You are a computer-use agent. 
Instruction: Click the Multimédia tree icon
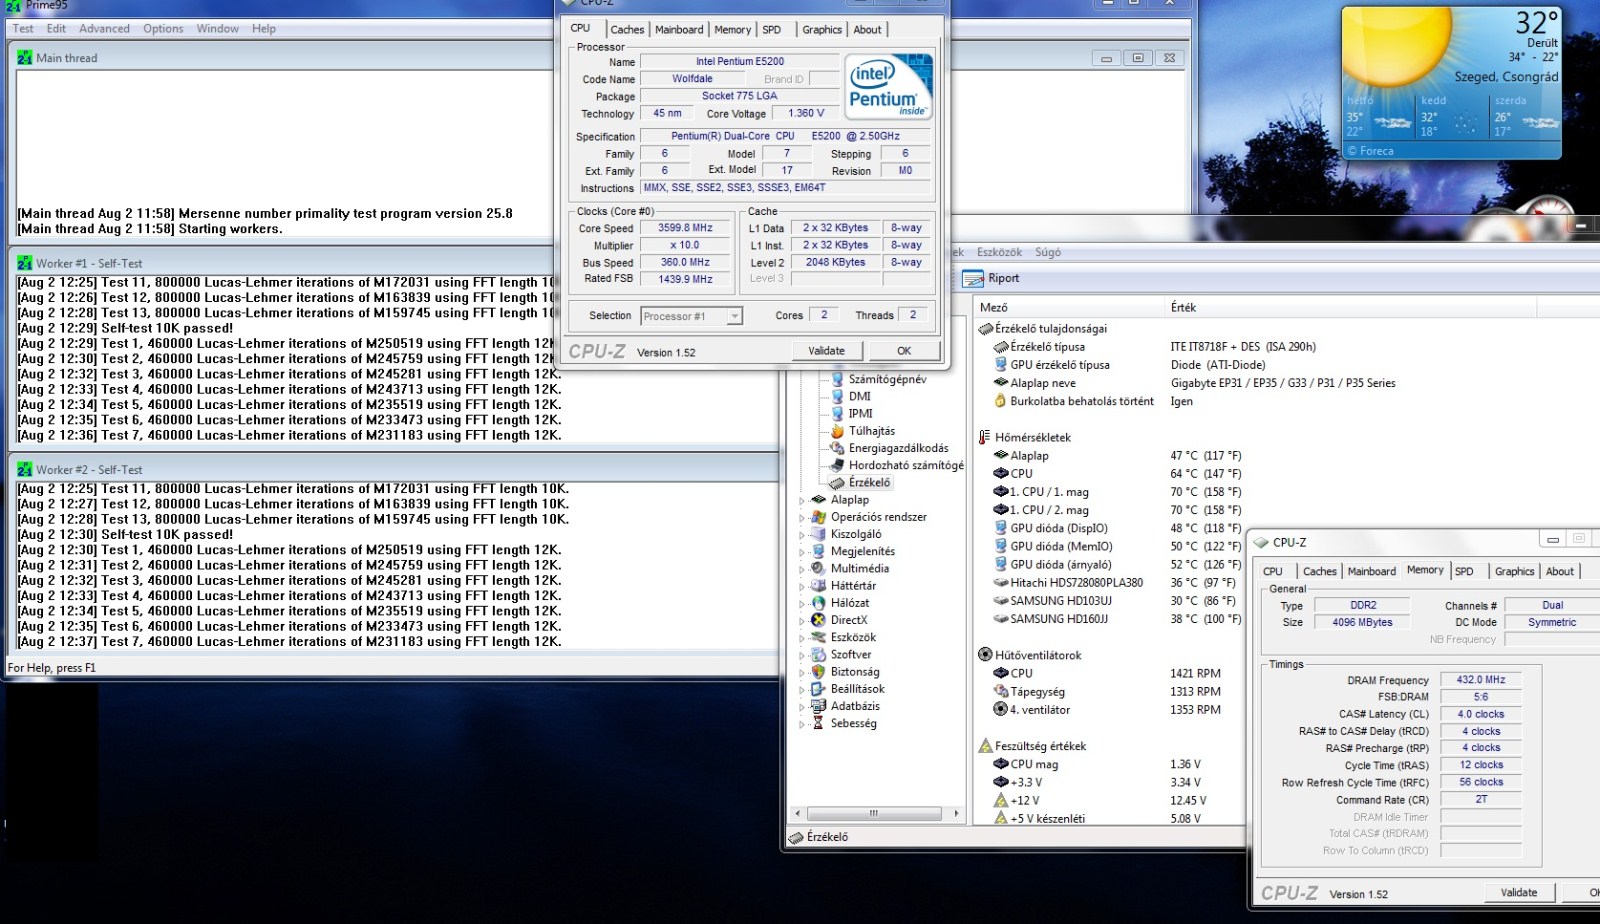[819, 568]
